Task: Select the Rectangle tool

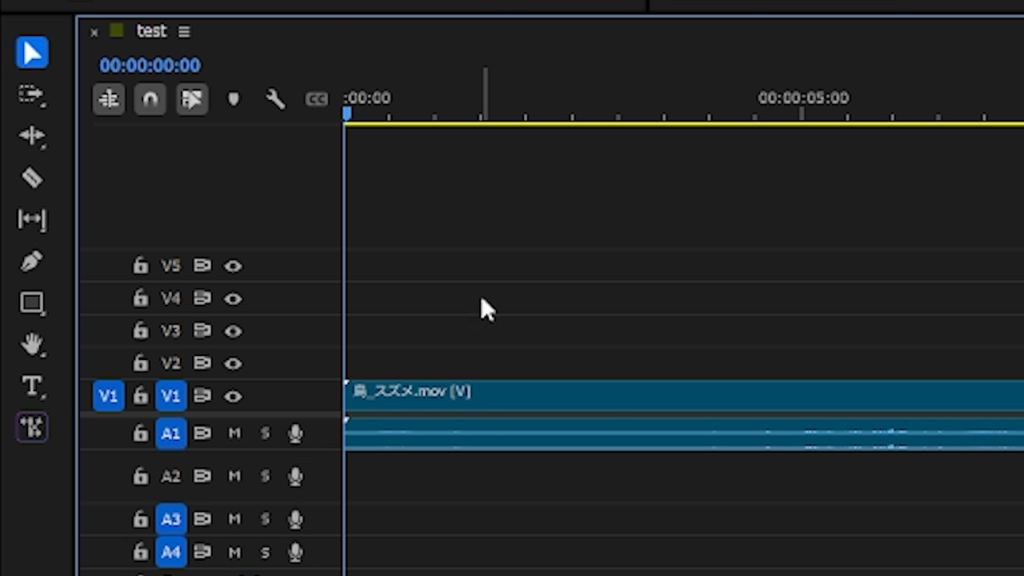Action: coord(32,303)
